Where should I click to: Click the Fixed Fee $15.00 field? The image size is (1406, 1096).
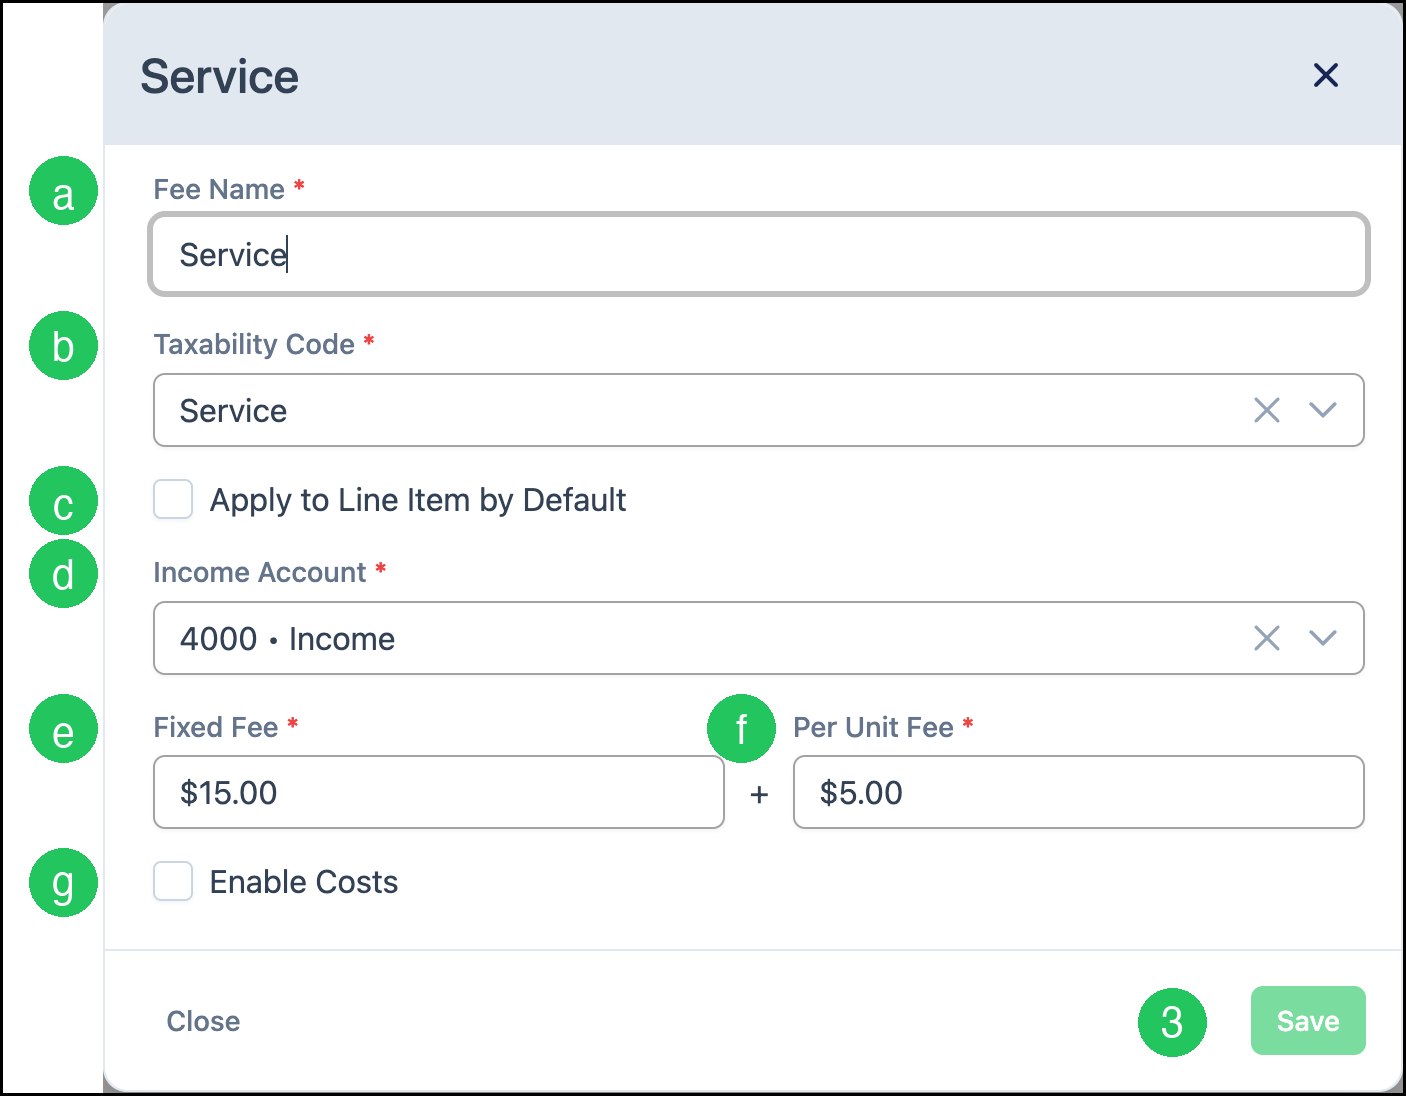439,792
